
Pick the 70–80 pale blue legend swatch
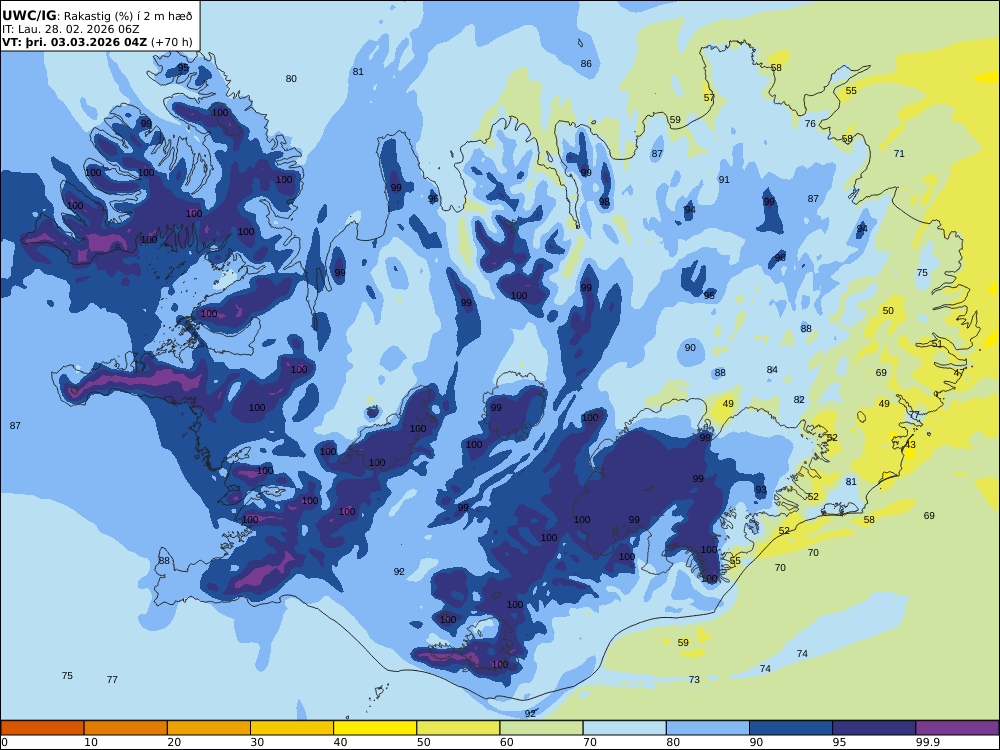coord(624,728)
